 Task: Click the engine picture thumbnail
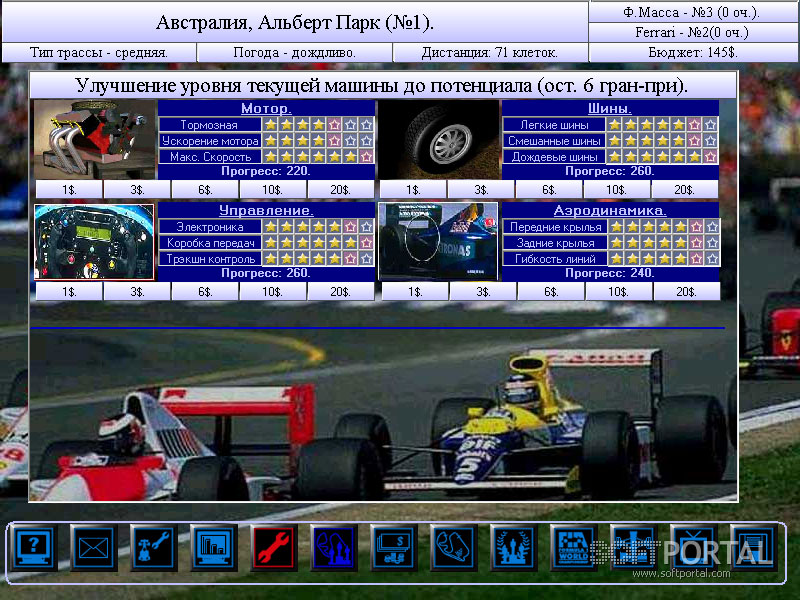coord(95,139)
